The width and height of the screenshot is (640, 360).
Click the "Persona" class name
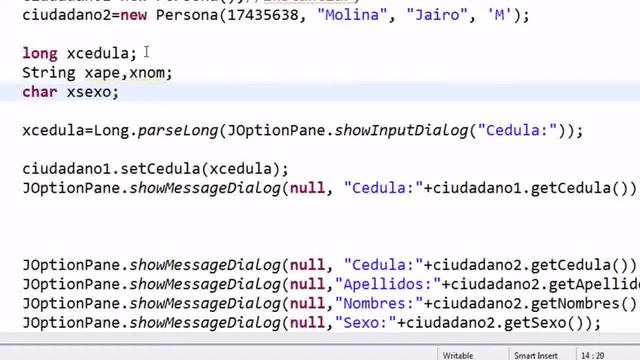point(187,15)
